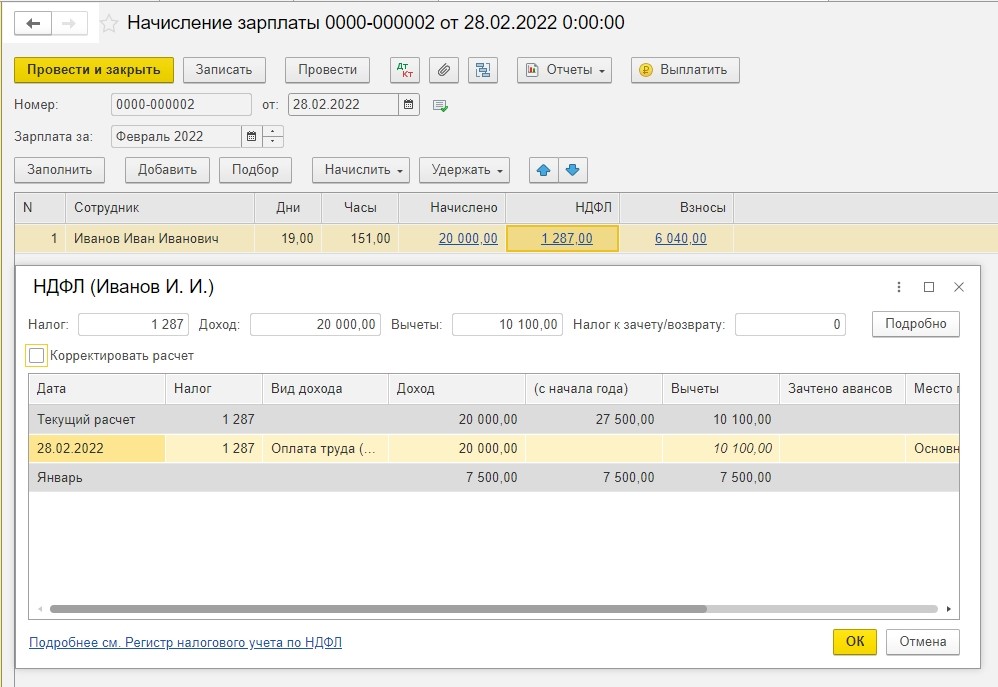
Task: Select the Январь row
Action: (493, 478)
